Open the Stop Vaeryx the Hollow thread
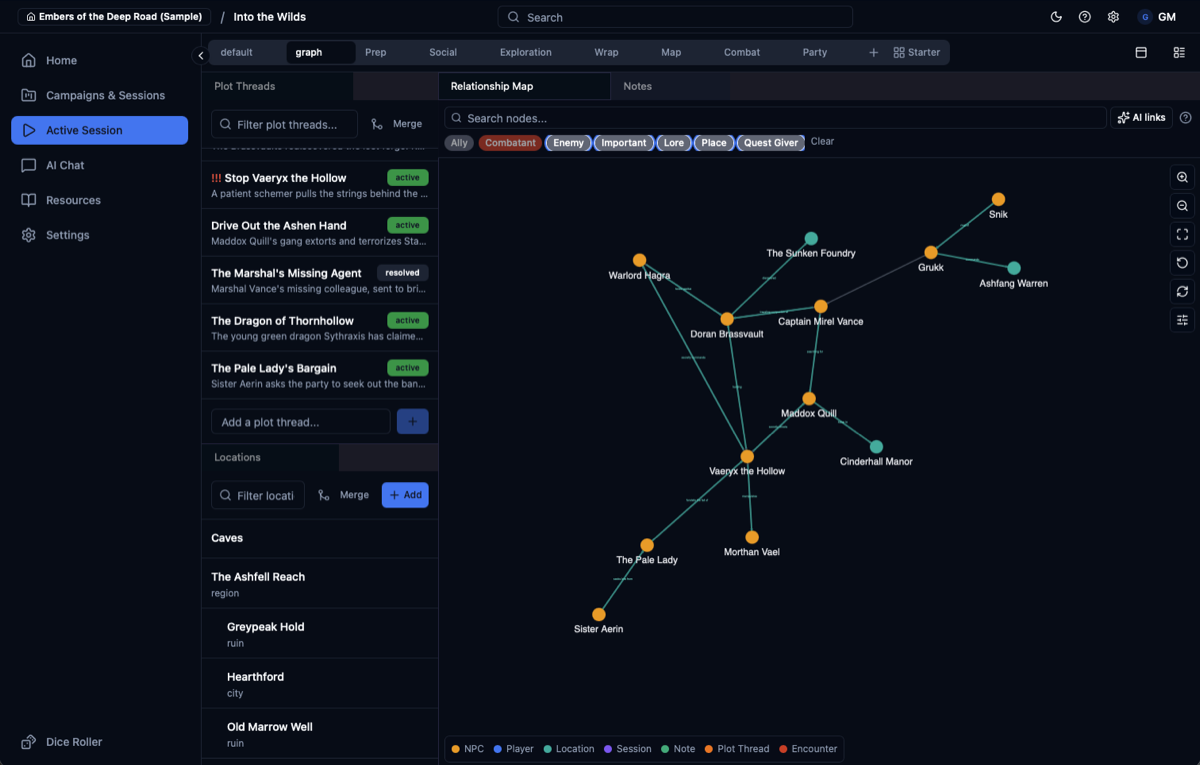The image size is (1200, 765). click(x=320, y=185)
